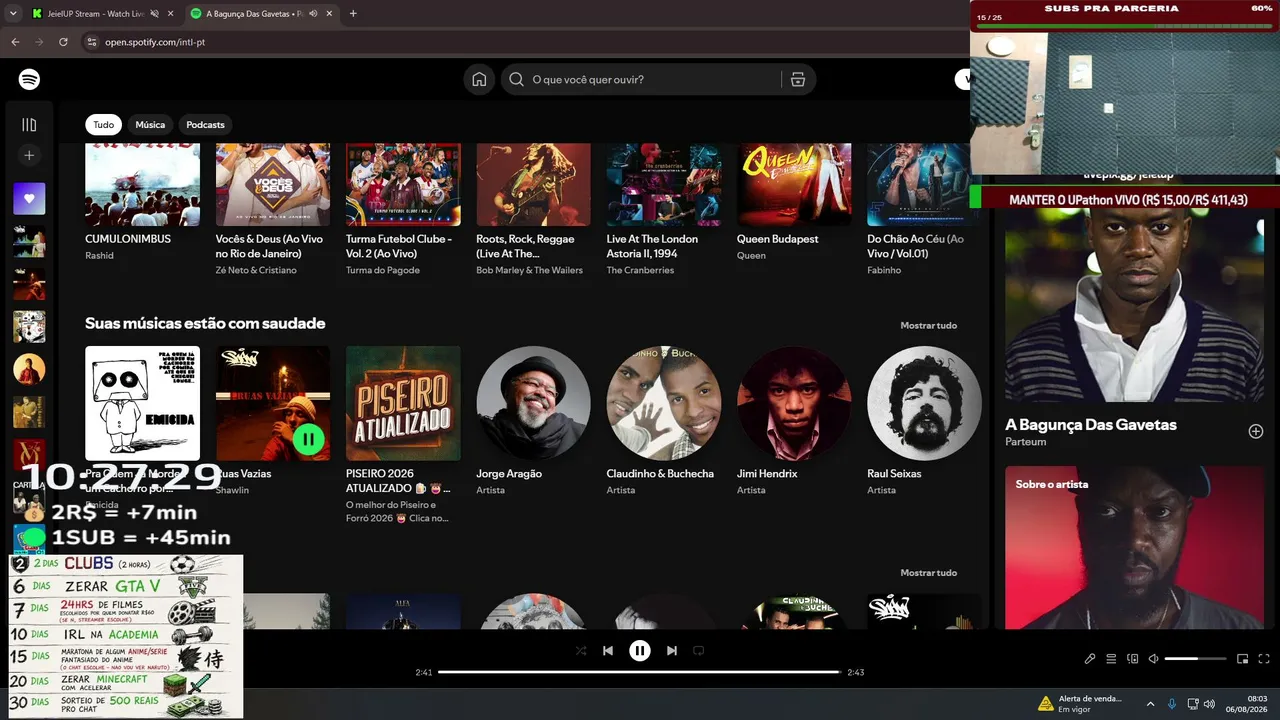This screenshot has height=720, width=1280.
Task: Open the play queue icon
Action: point(1111,659)
